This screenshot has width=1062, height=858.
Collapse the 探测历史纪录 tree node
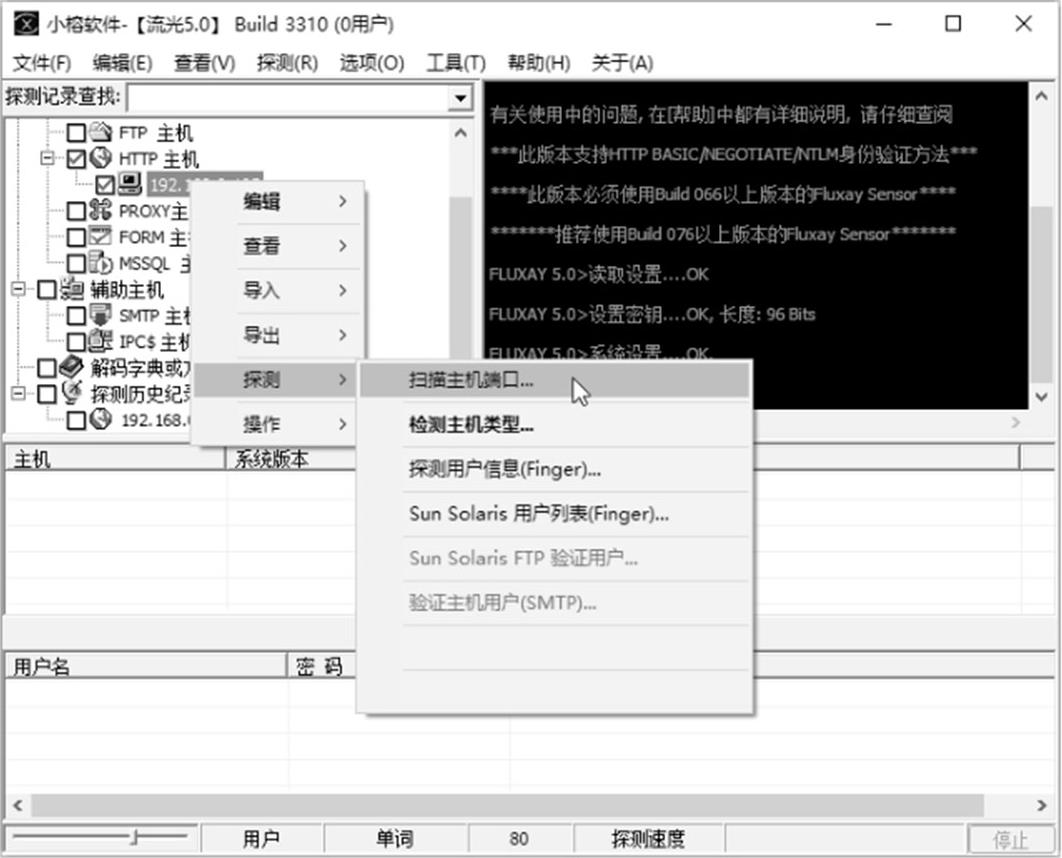[x=18, y=393]
